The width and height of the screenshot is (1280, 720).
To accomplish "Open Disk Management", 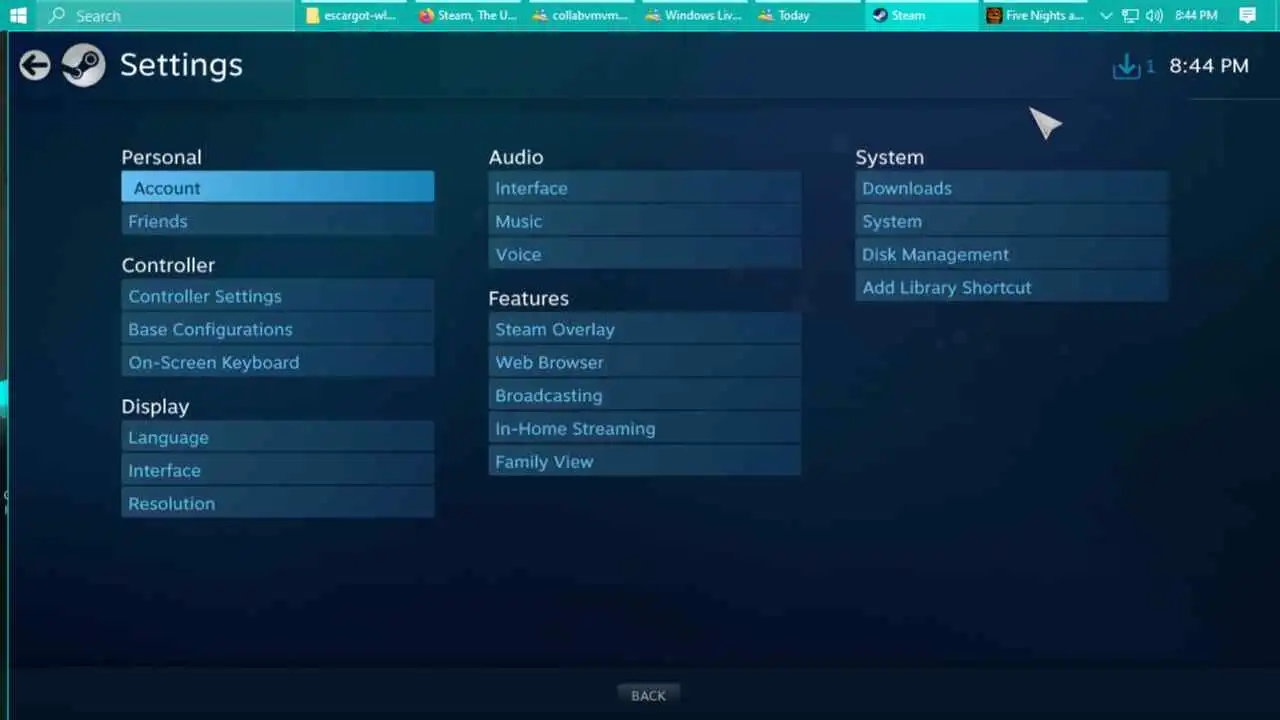I will (x=1012, y=254).
